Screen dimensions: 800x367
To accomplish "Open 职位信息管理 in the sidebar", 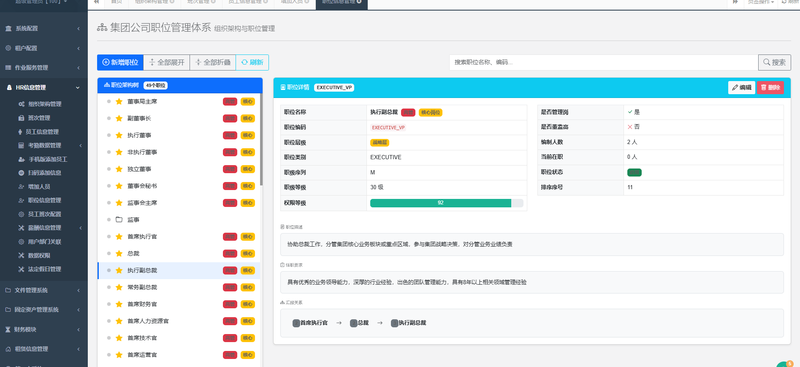I will tap(44, 201).
